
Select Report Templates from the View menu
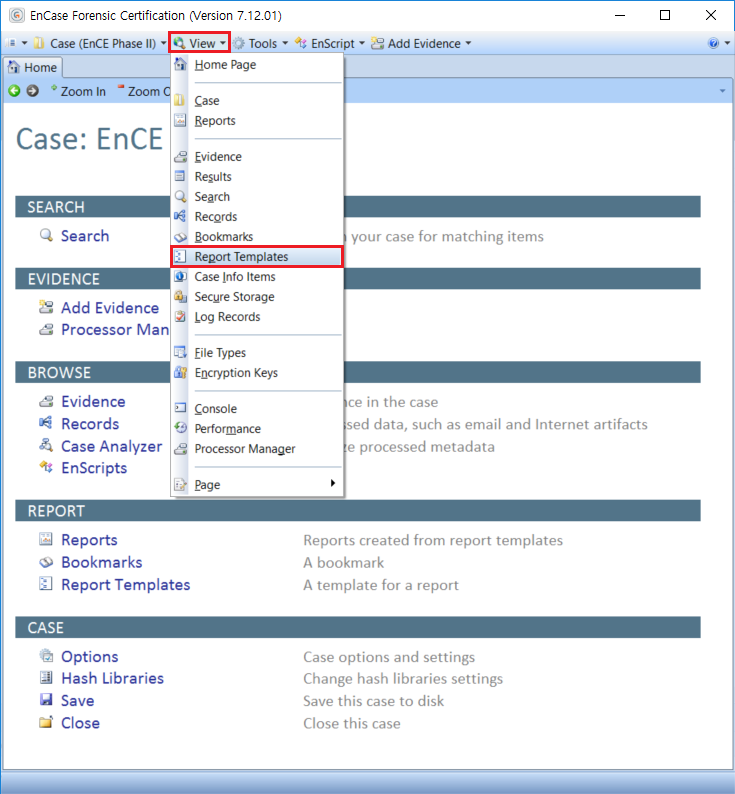click(x=257, y=257)
